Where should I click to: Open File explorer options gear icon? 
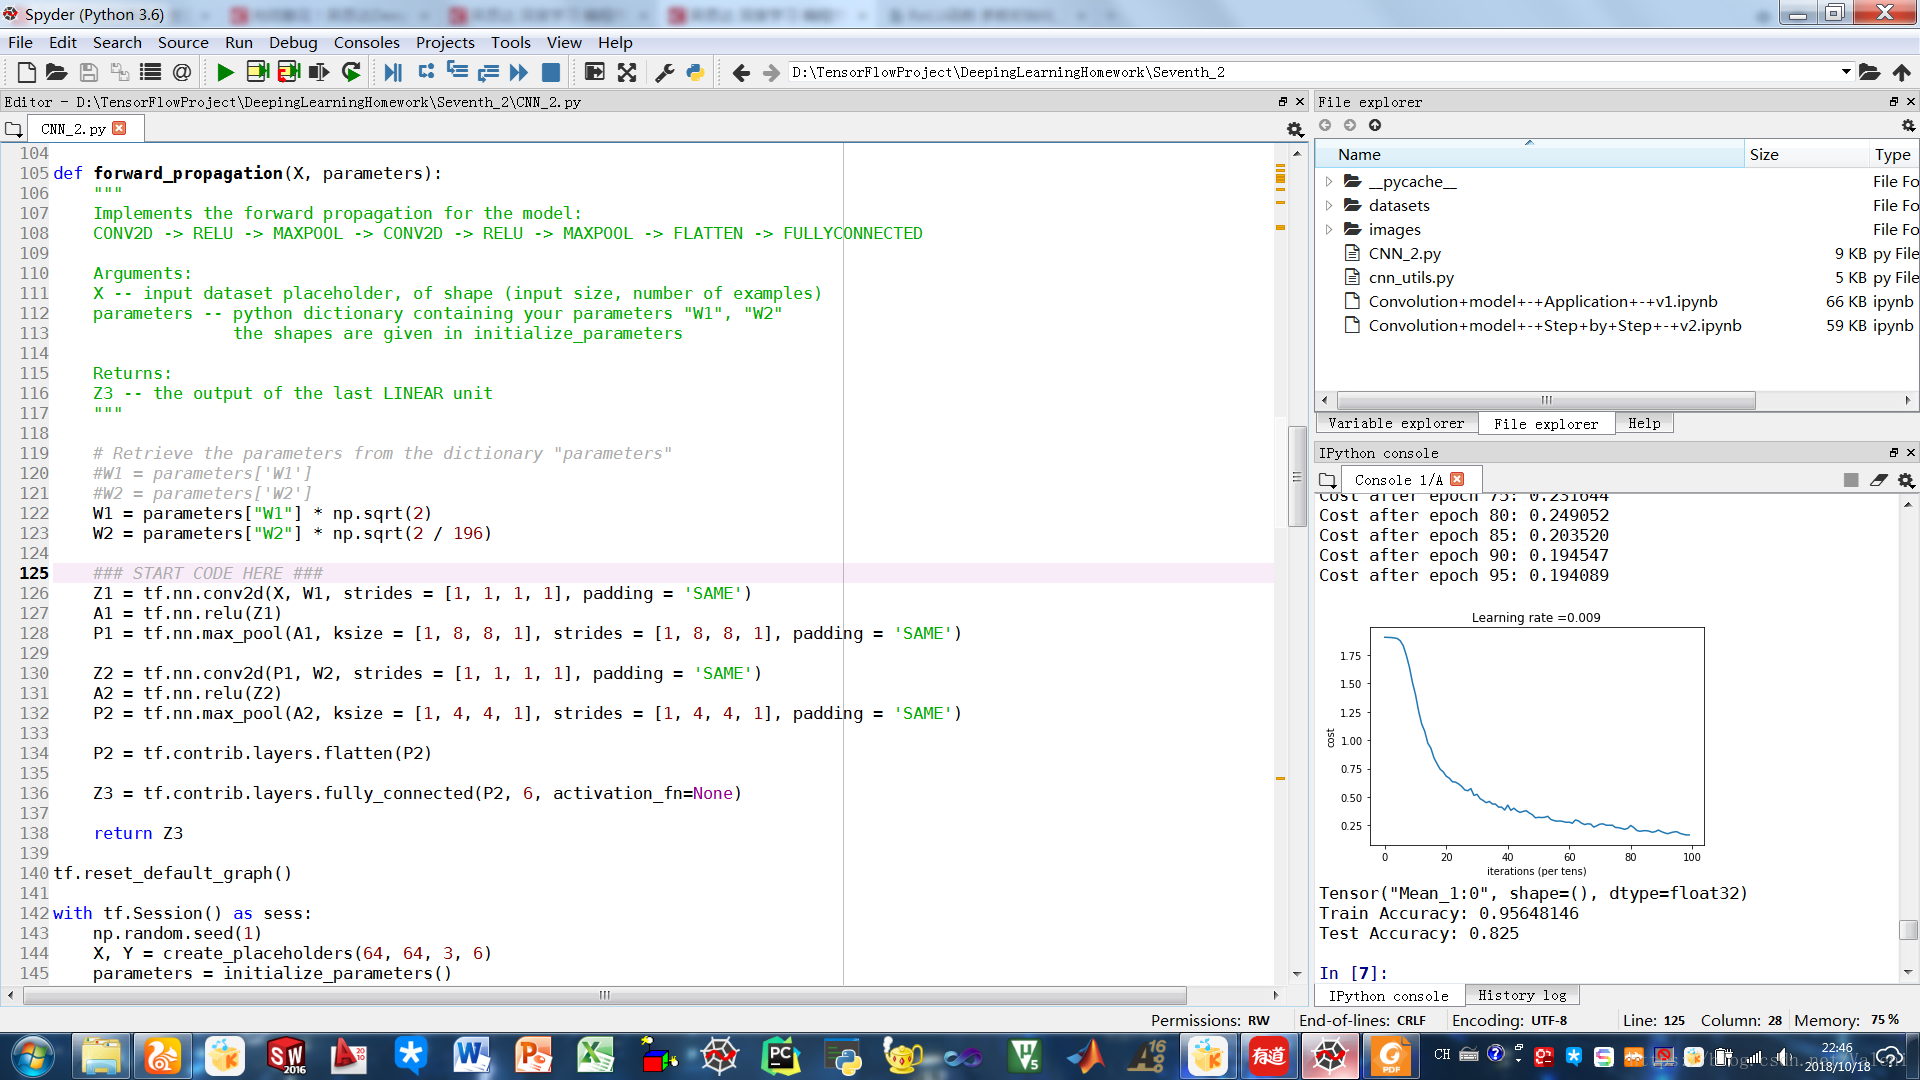point(1908,125)
